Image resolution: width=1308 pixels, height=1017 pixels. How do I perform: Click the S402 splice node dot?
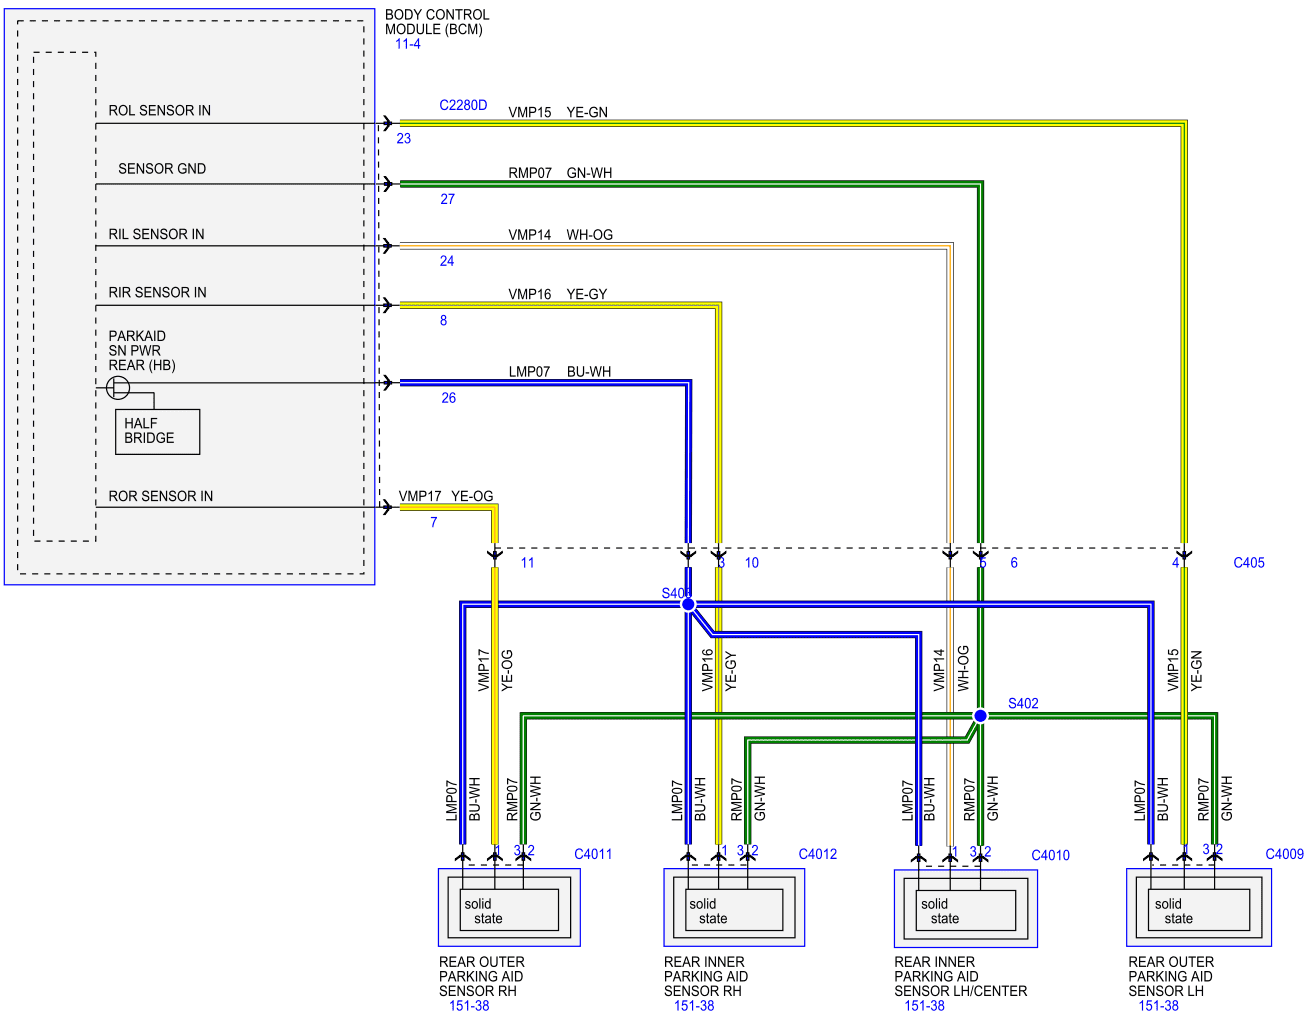coord(980,715)
